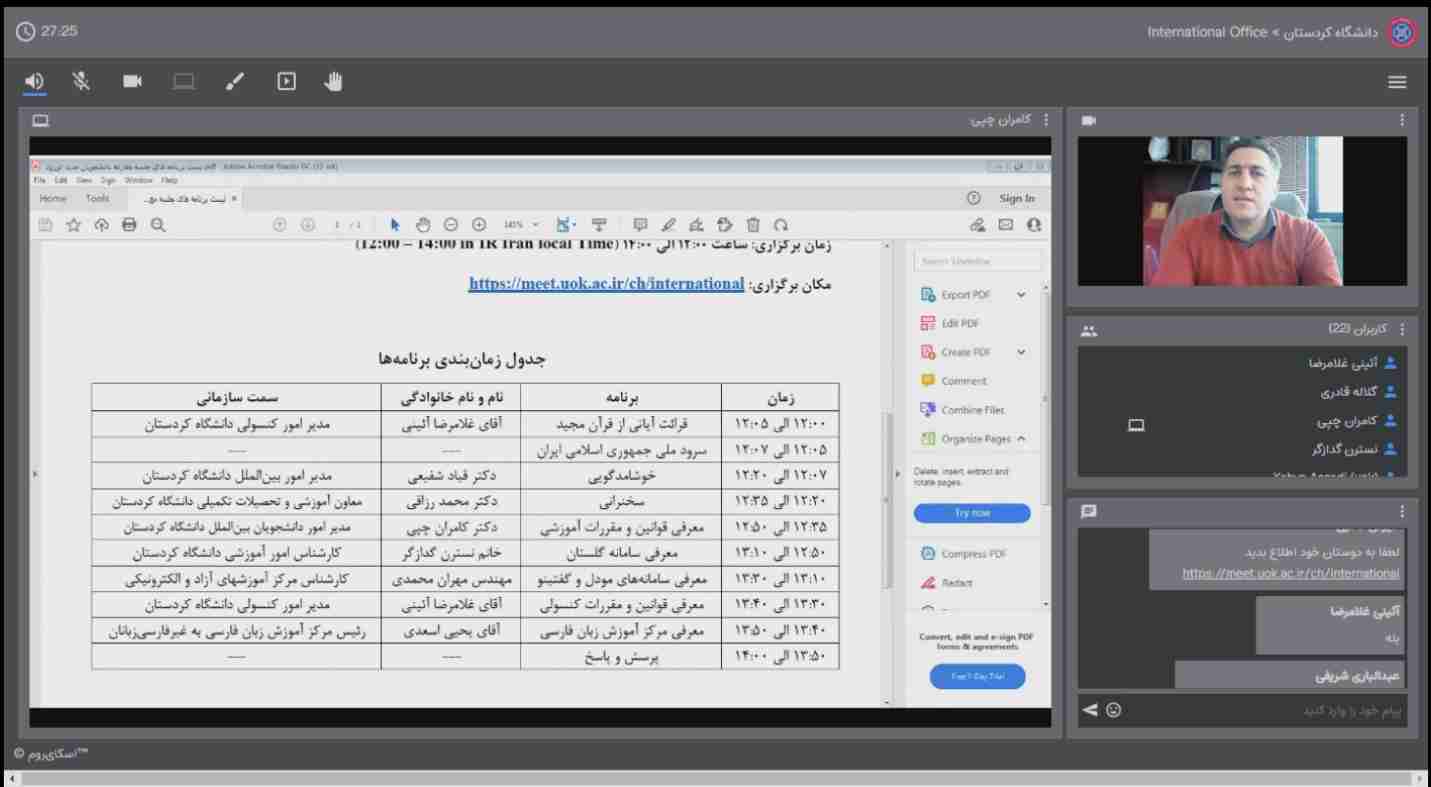Open meet.uok.ac.ir link in chat message
Screen dimensions: 1431x787
pyautogui.click(x=1290, y=573)
